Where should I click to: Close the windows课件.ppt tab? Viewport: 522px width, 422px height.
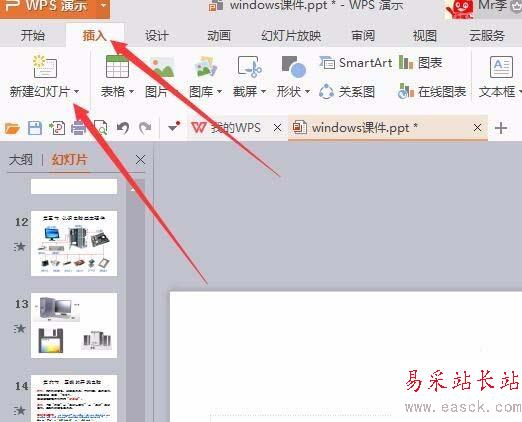477,127
